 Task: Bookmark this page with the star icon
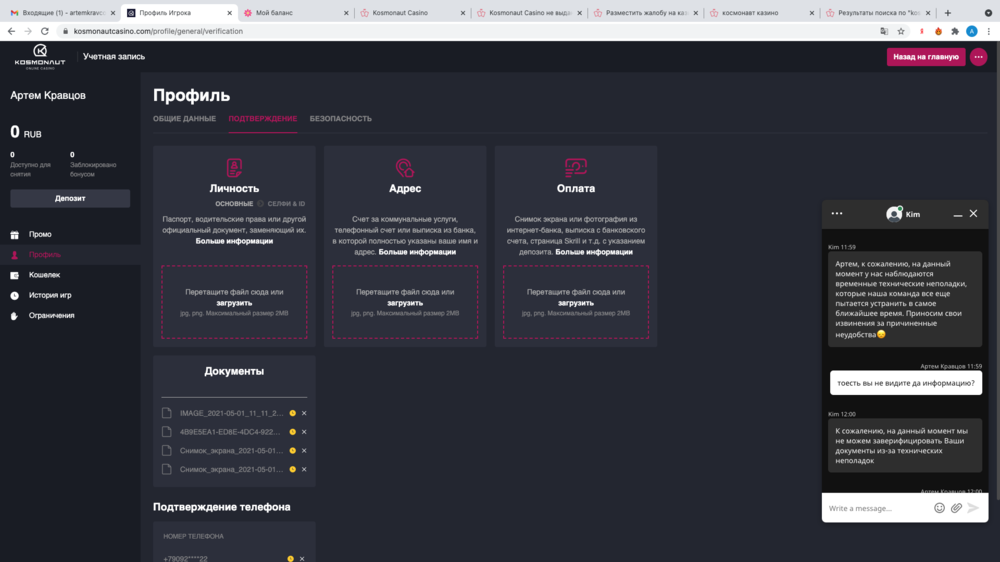[901, 31]
